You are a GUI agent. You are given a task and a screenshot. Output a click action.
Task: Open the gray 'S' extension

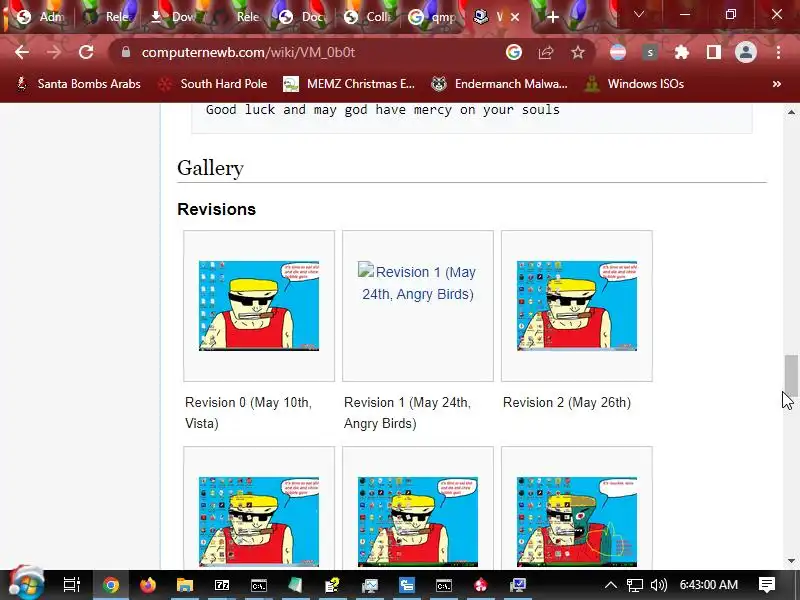point(650,52)
